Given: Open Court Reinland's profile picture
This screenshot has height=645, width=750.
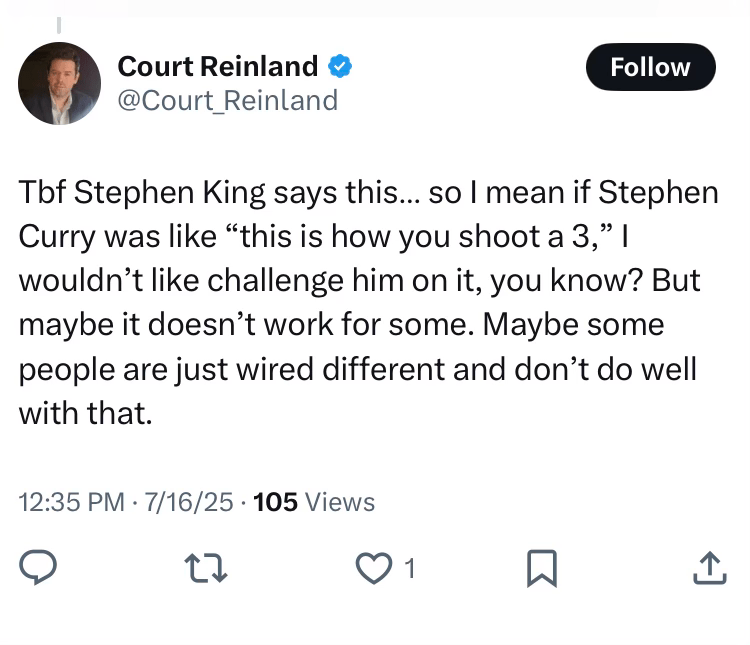Looking at the screenshot, I should pyautogui.click(x=60, y=84).
